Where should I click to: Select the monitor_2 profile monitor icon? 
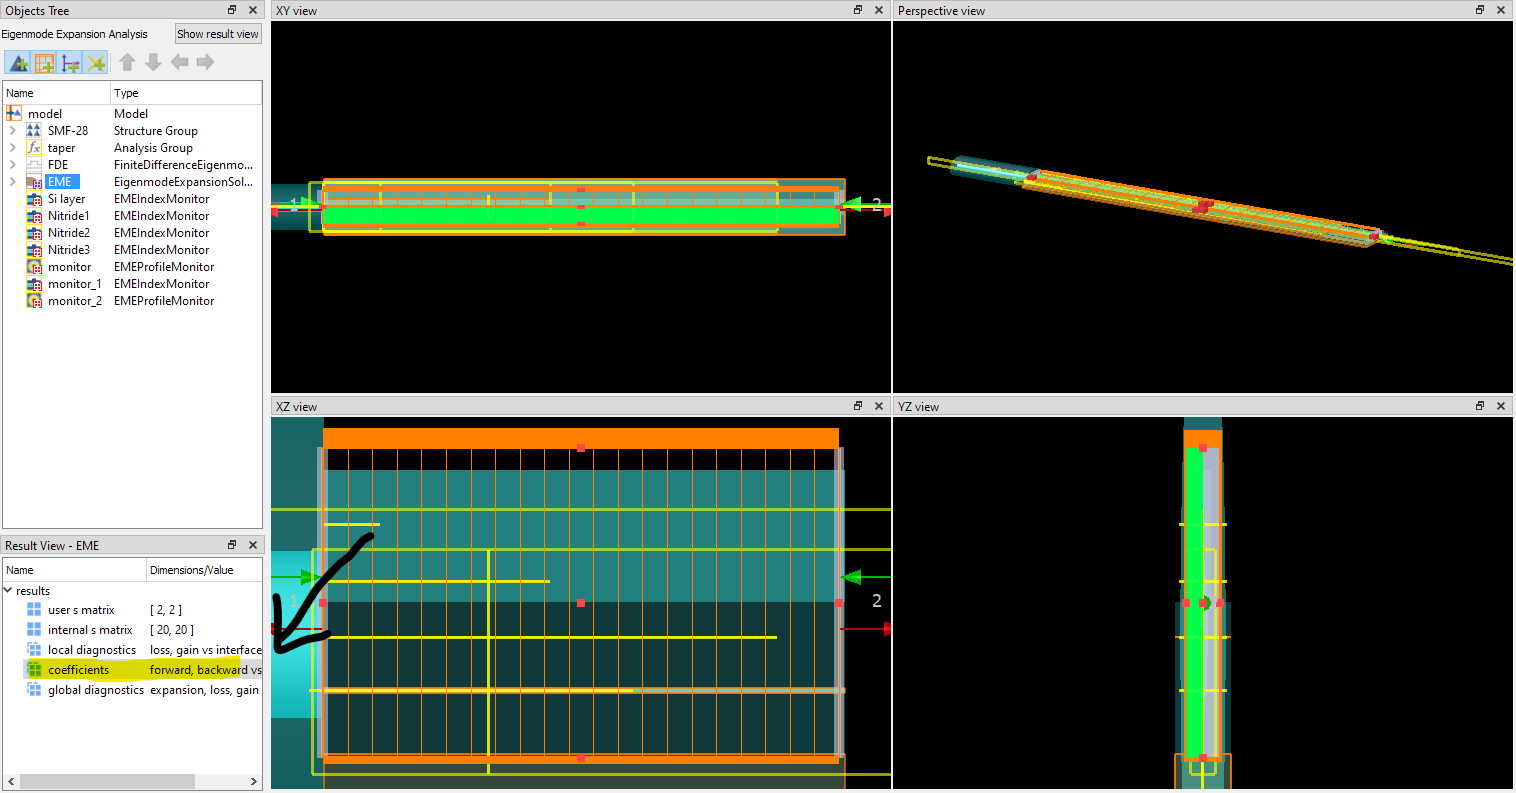click(x=34, y=301)
